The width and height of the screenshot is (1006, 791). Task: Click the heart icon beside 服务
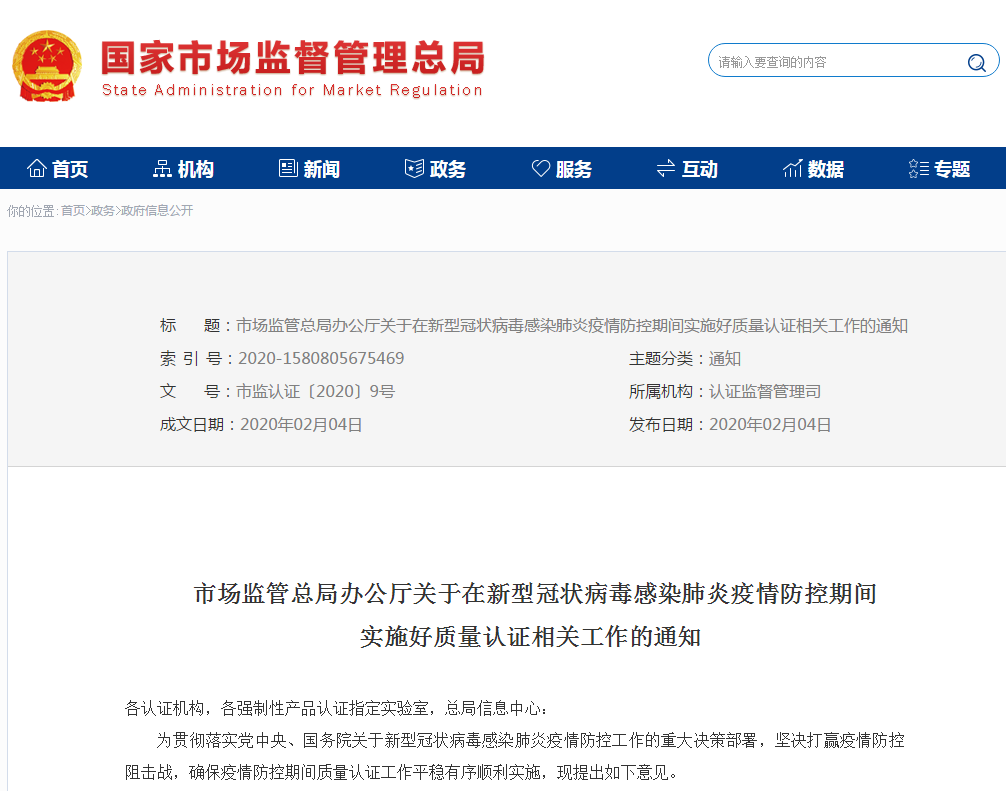click(x=540, y=169)
